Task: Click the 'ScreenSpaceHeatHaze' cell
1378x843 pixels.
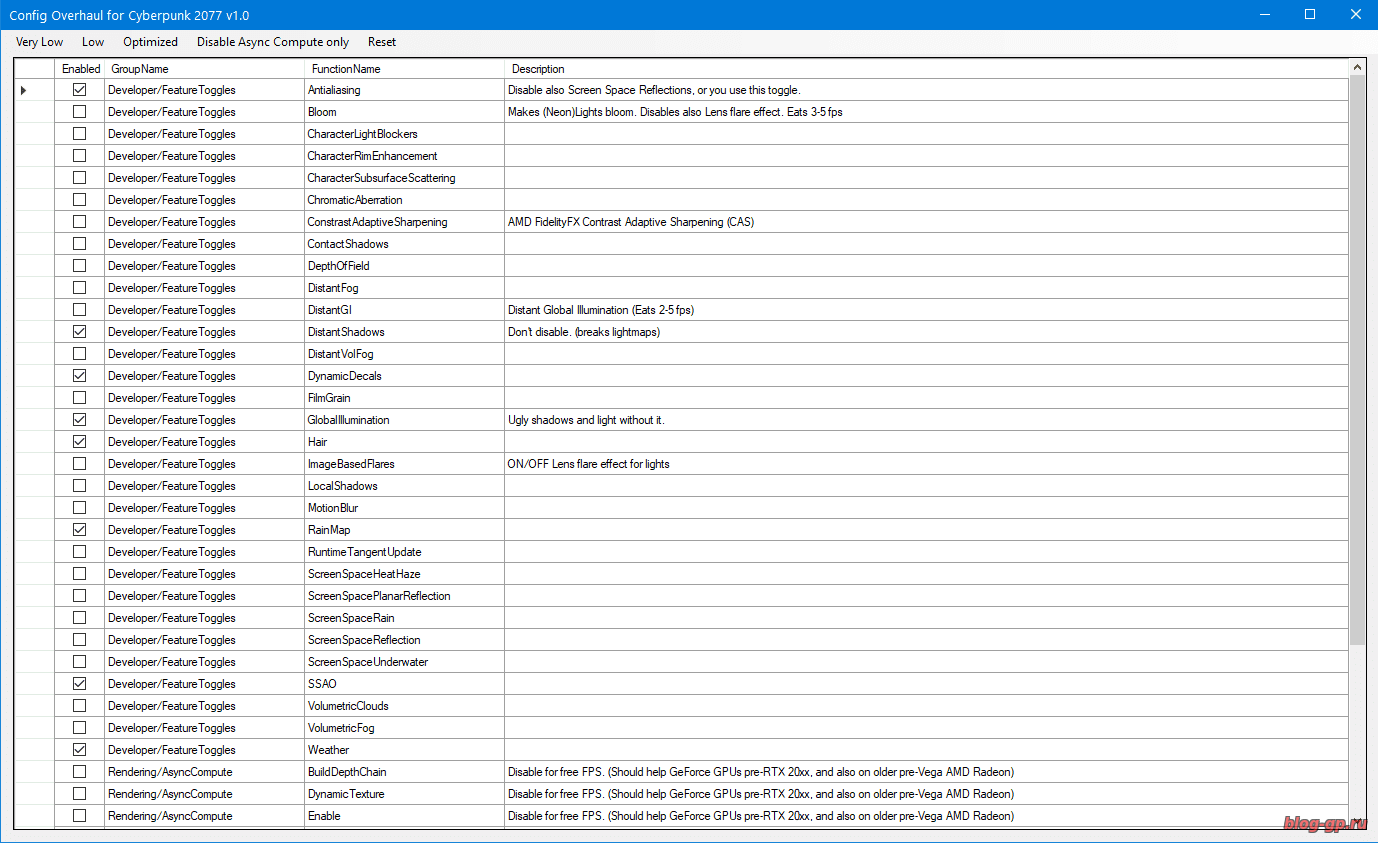Action: (x=404, y=574)
